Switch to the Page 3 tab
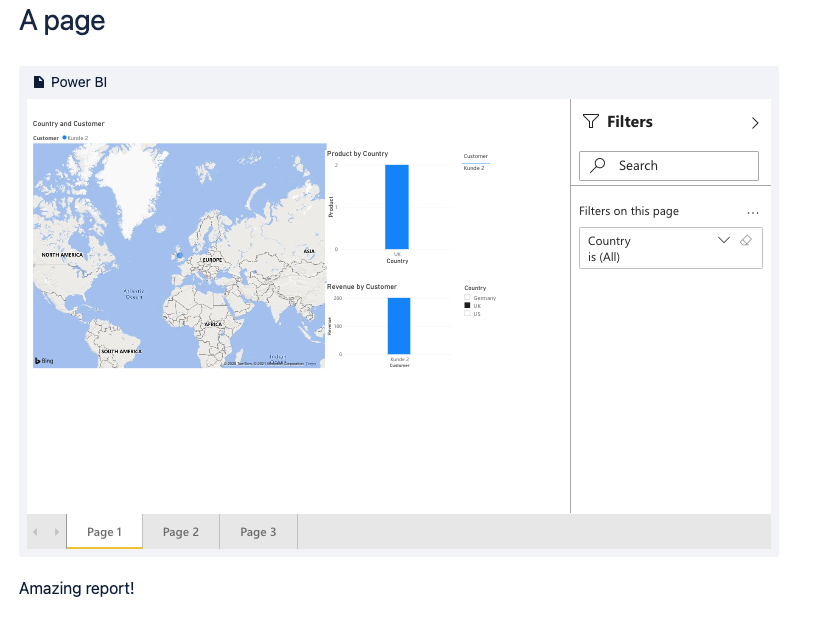Viewport: 823px width, 618px height. coord(258,532)
